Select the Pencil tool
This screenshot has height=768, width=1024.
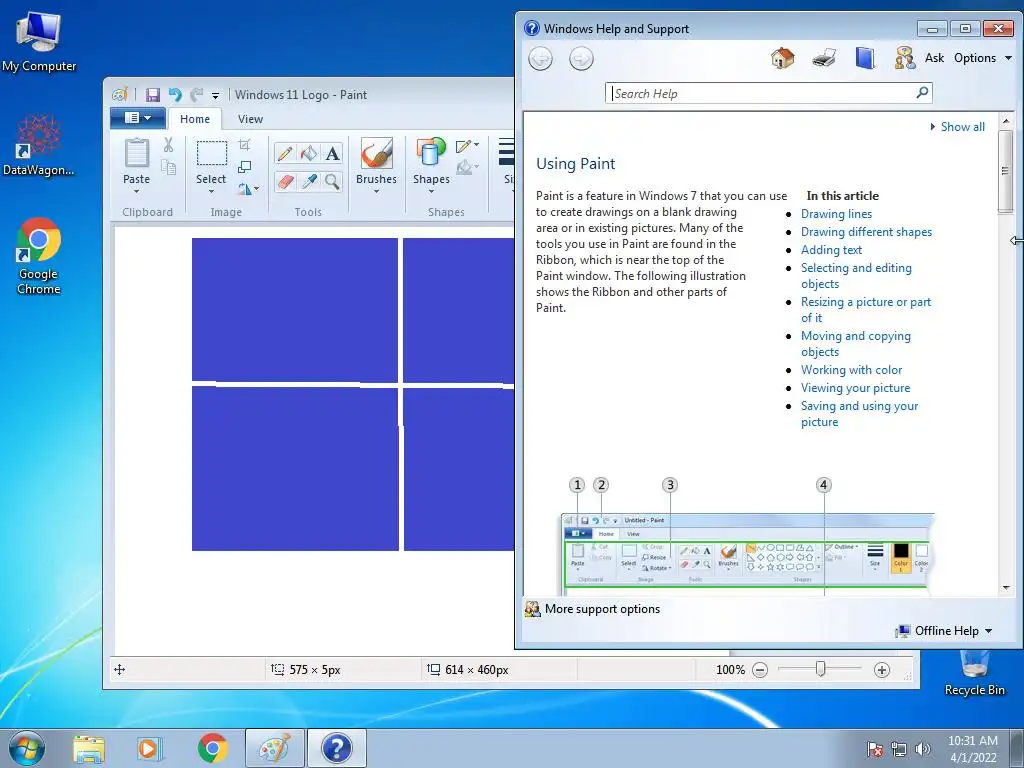(285, 153)
